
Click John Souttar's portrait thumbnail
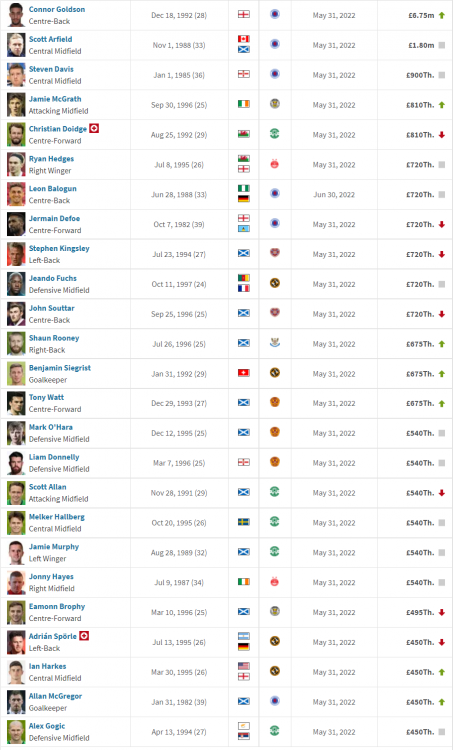[16, 314]
